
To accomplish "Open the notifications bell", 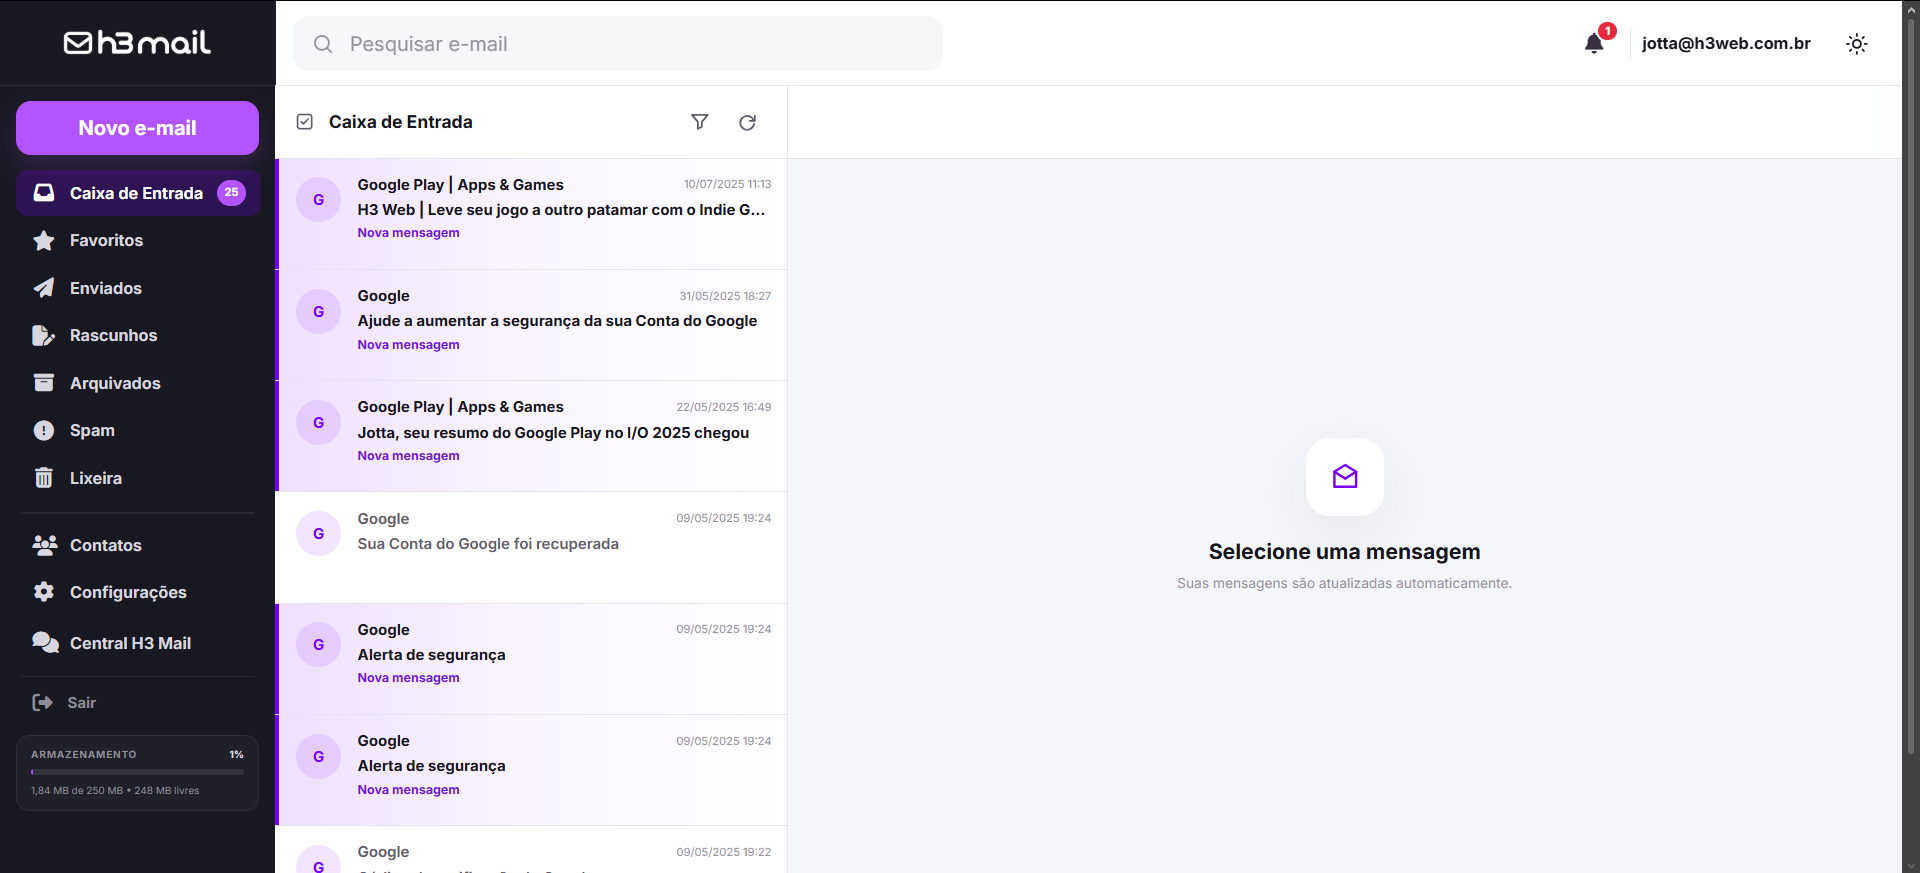I will tap(1594, 43).
